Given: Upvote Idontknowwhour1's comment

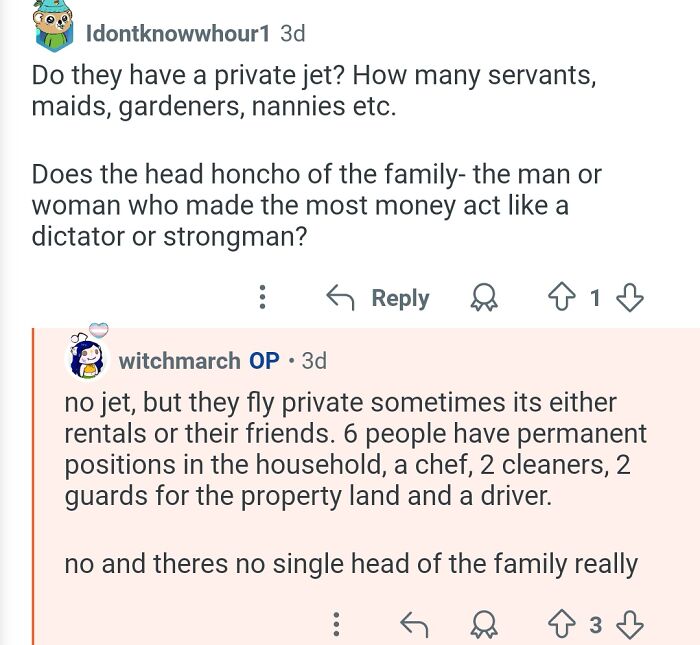Looking at the screenshot, I should click(x=561, y=297).
